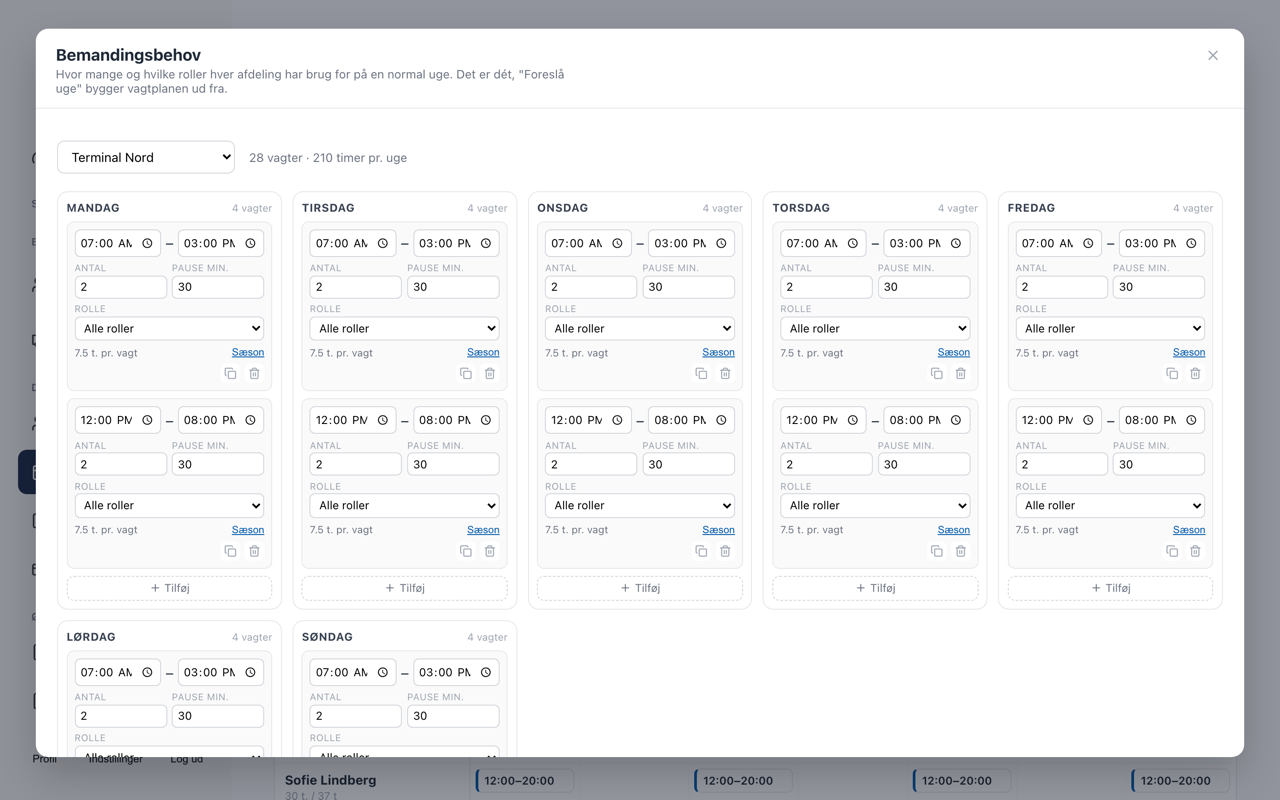1280x800 pixels.
Task: Open Sæson link on Tirsdag 12:00 shift
Action: point(483,530)
